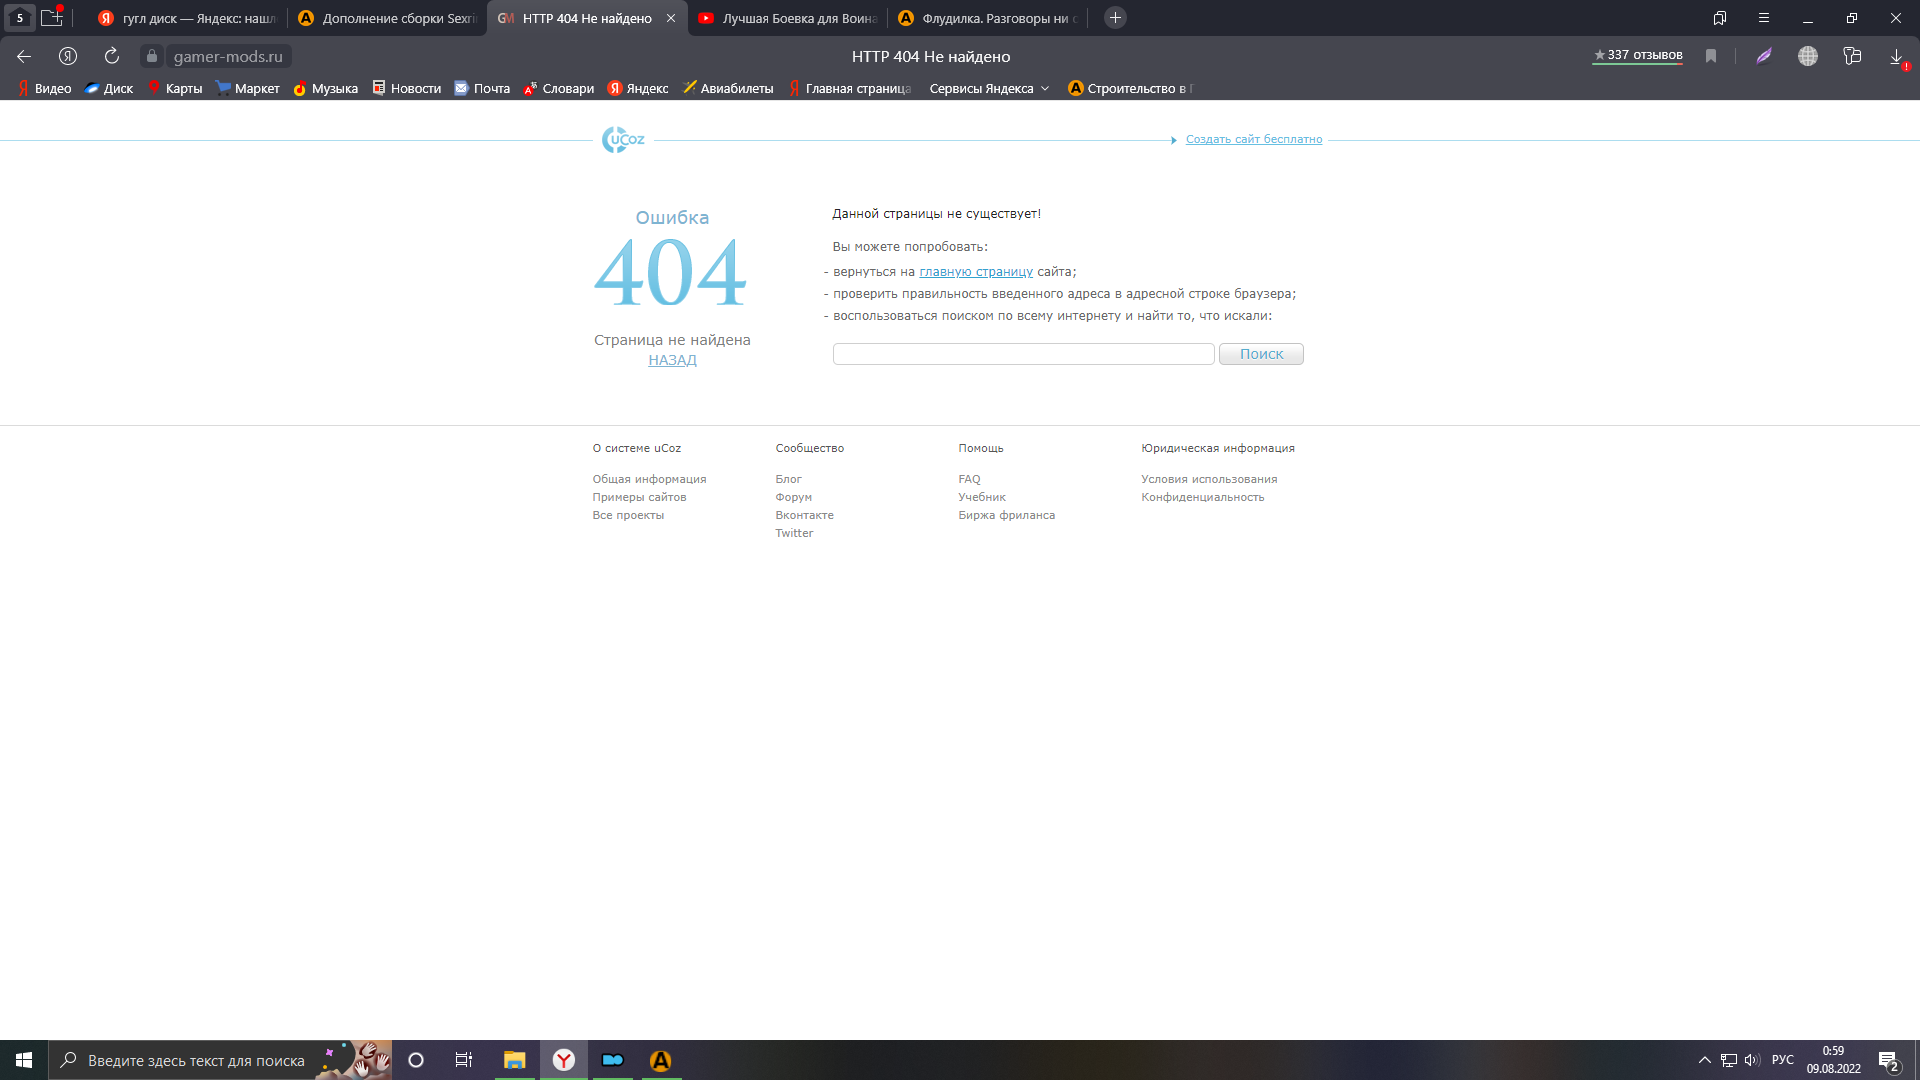The image size is (1920, 1080).
Task: Toggle the РУС keyboard language indicator
Action: 1782,1060
